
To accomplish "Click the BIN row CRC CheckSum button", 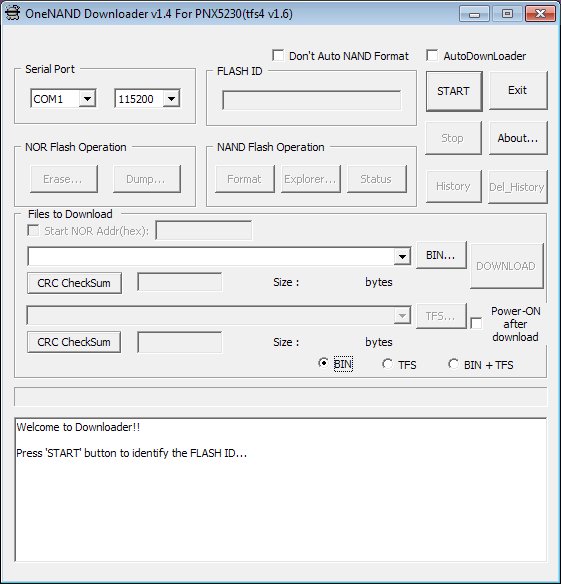I will [74, 283].
